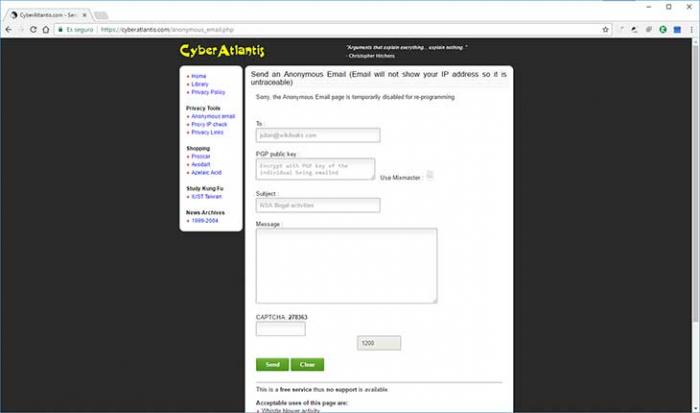Click the To email input field
Viewport: 700px width, 413px height.
(x=318, y=135)
